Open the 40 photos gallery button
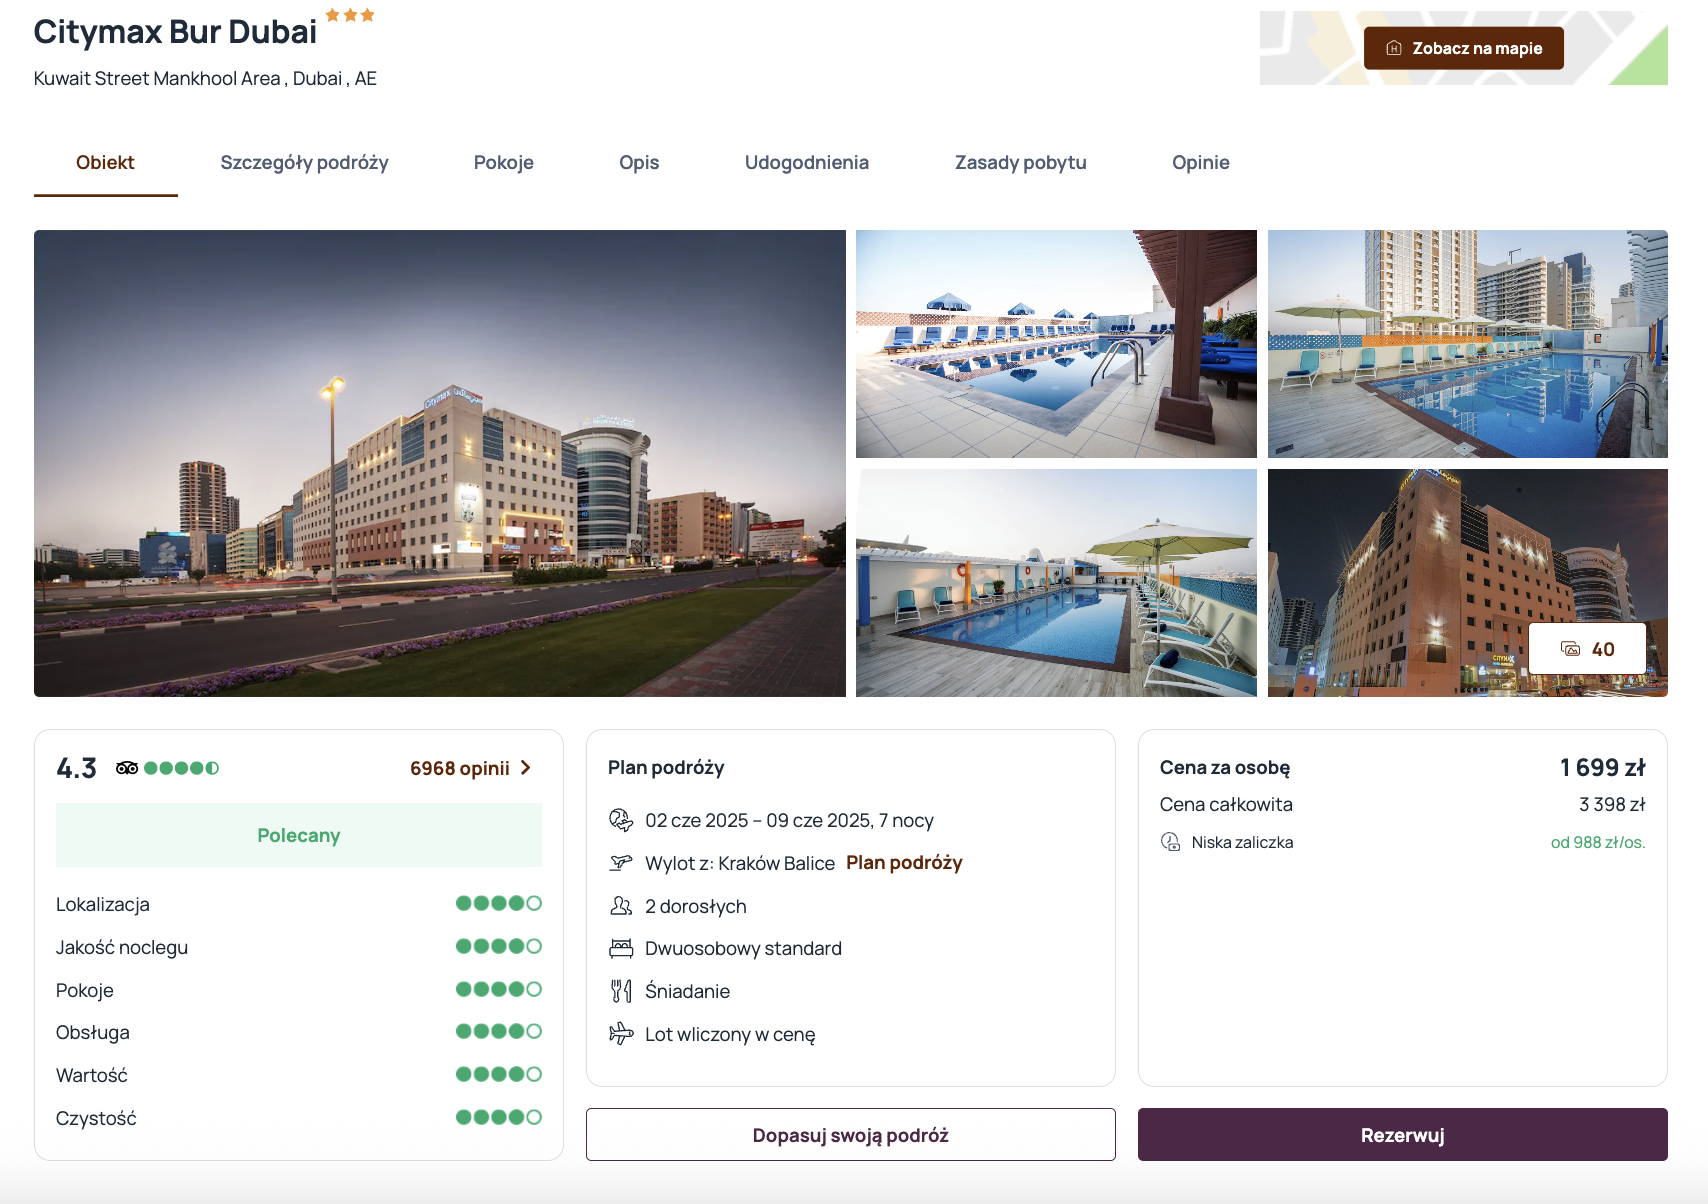Viewport: 1708px width, 1204px height. pyautogui.click(x=1587, y=649)
